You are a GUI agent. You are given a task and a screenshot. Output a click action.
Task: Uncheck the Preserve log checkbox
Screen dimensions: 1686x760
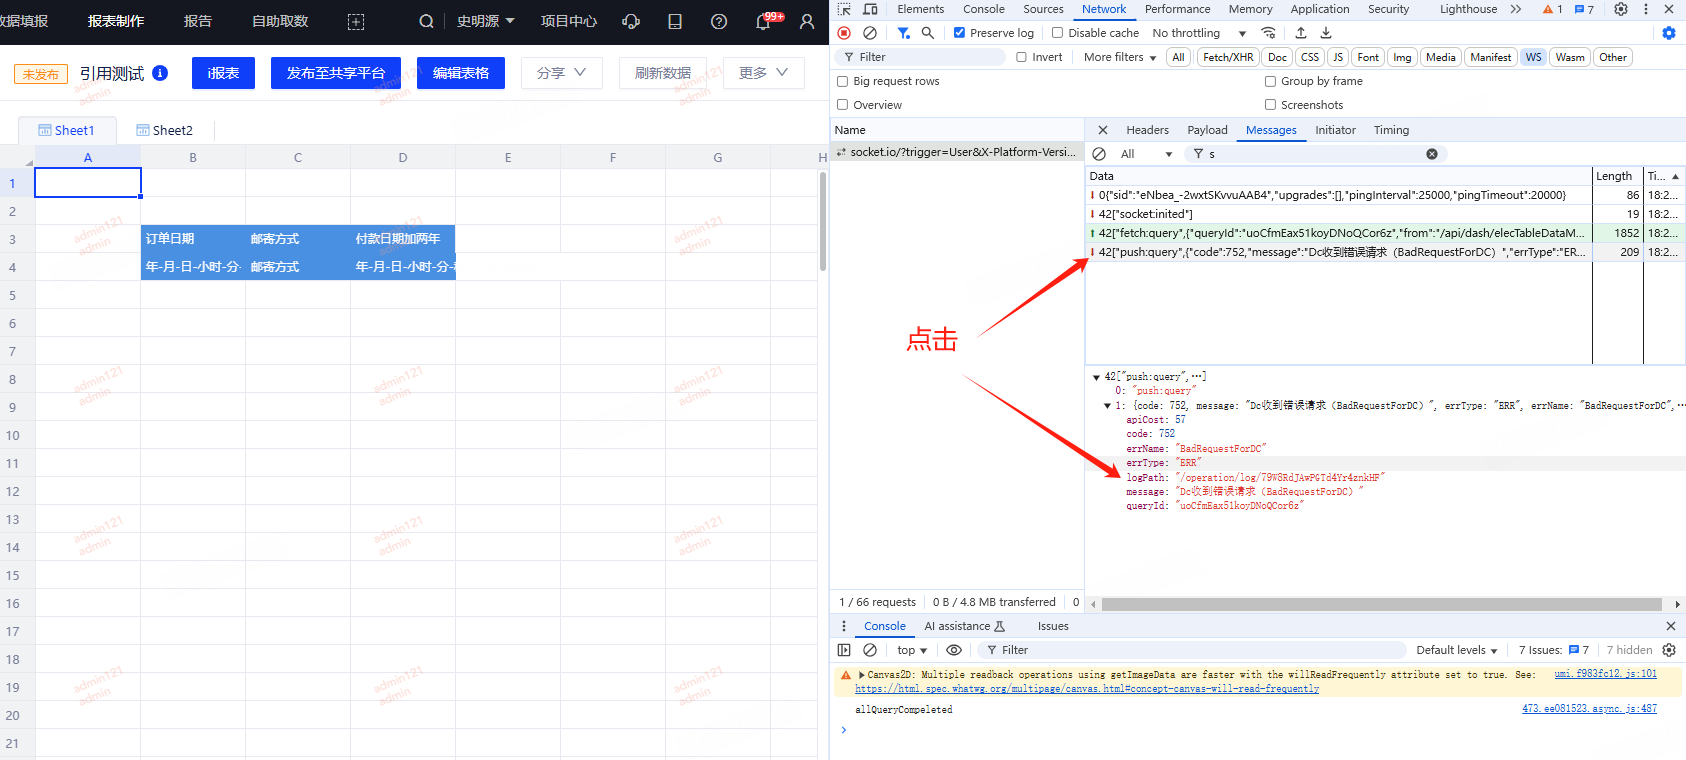click(960, 33)
